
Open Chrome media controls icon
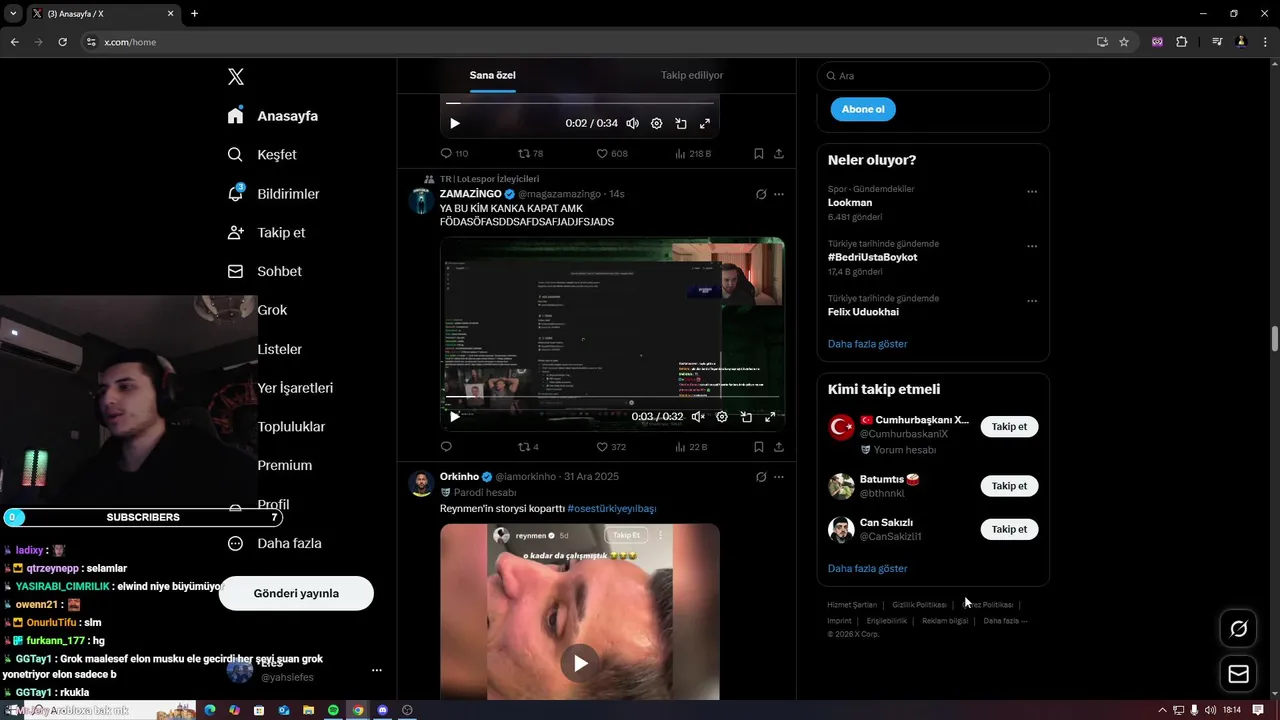click(x=1217, y=42)
